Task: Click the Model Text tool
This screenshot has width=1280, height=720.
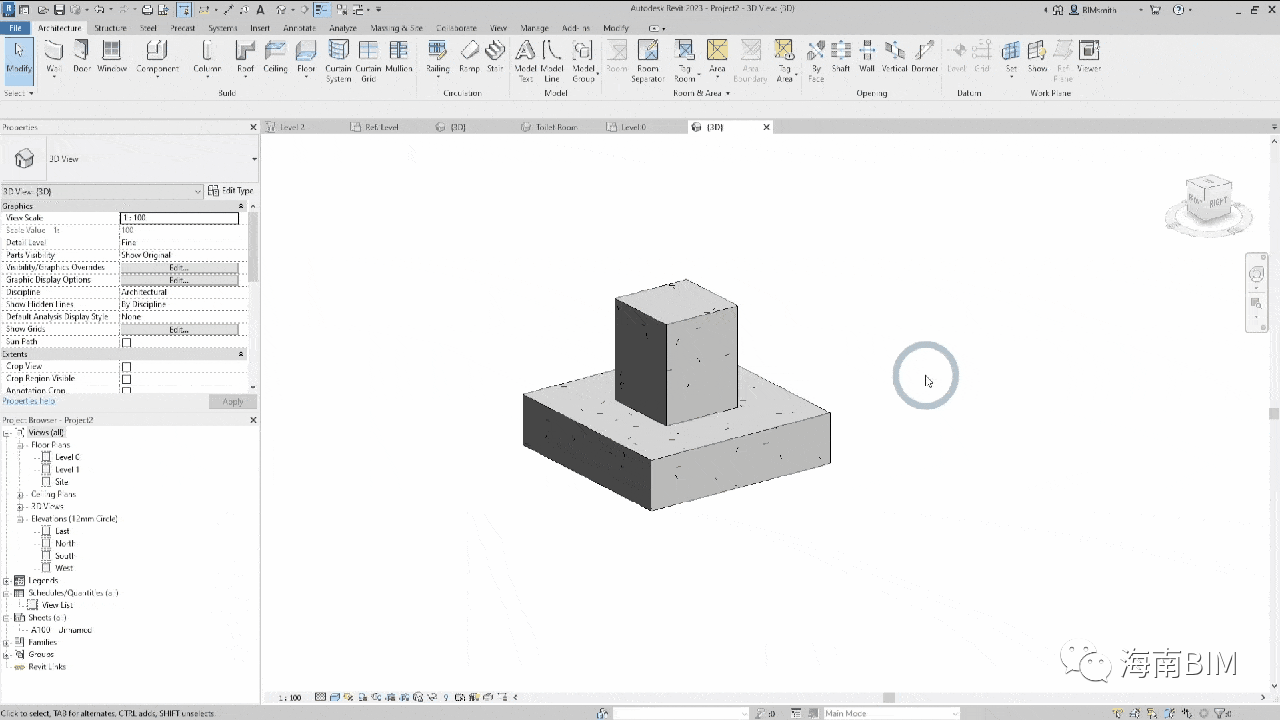Action: click(x=525, y=61)
